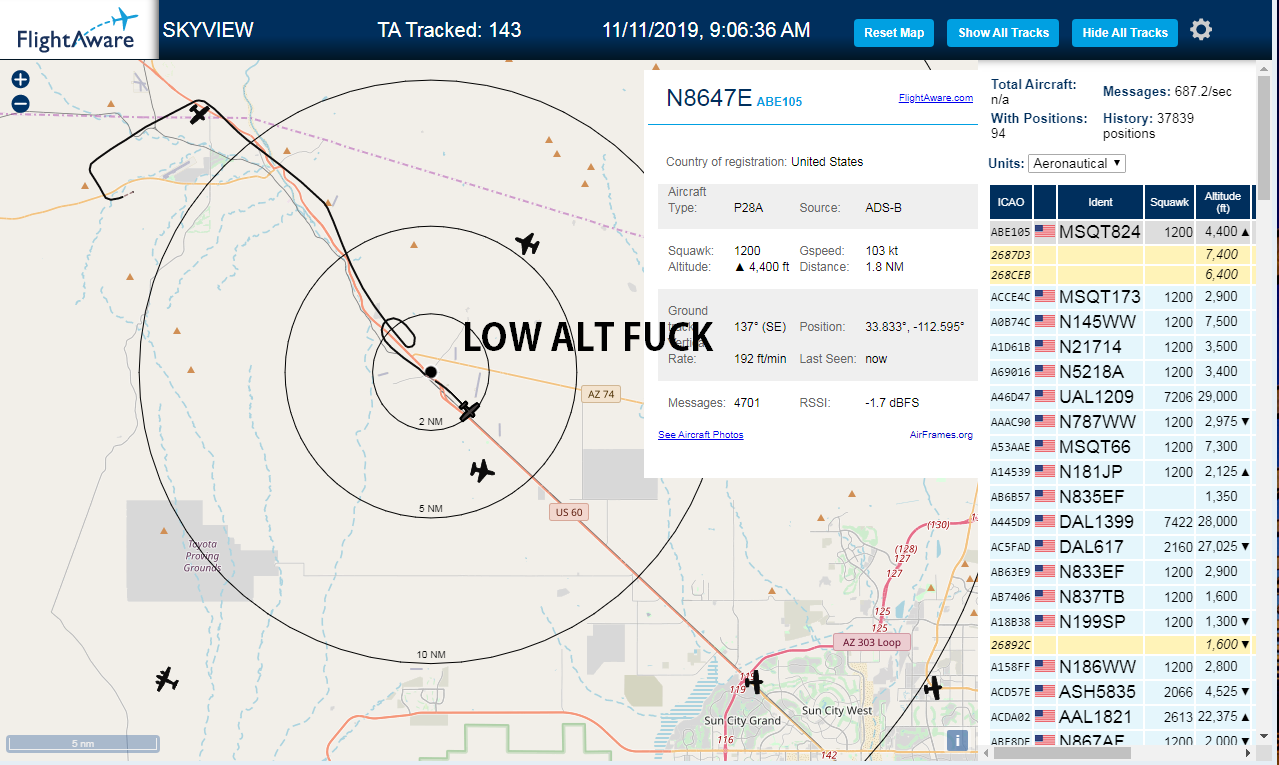Click the 5 nm map scale bar

[x=83, y=743]
